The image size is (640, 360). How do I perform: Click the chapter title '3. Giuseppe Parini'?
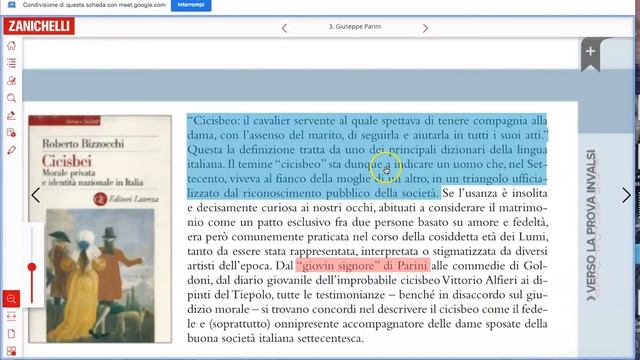coord(355,27)
